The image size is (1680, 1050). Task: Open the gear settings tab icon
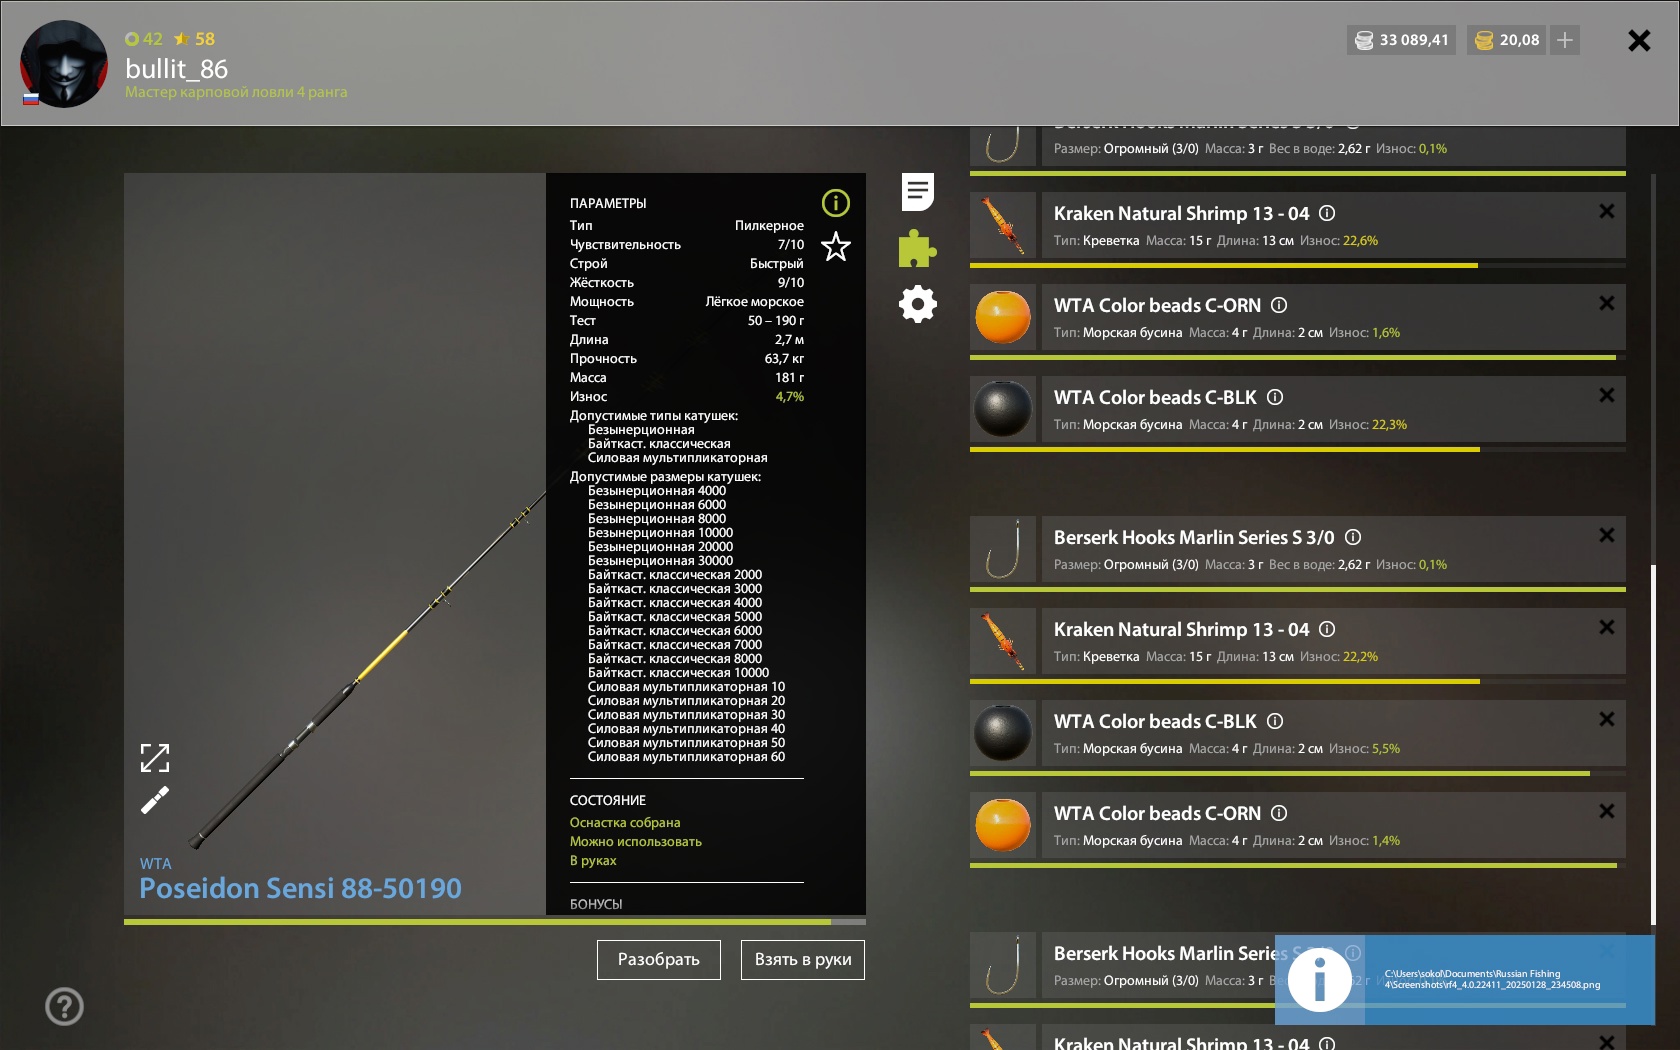pyautogui.click(x=917, y=304)
